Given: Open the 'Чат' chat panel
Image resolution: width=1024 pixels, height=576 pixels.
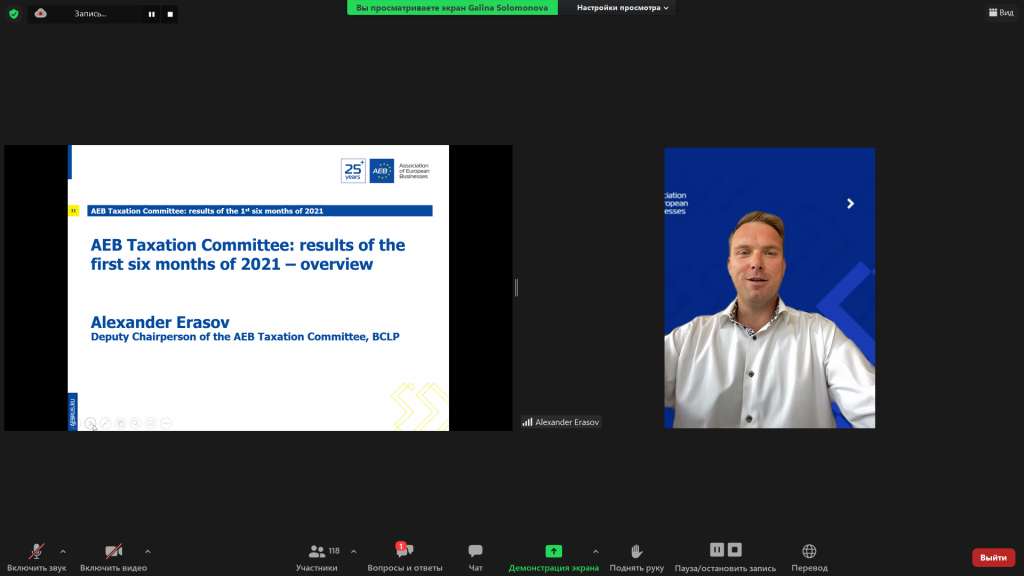Looking at the screenshot, I should pos(475,557).
